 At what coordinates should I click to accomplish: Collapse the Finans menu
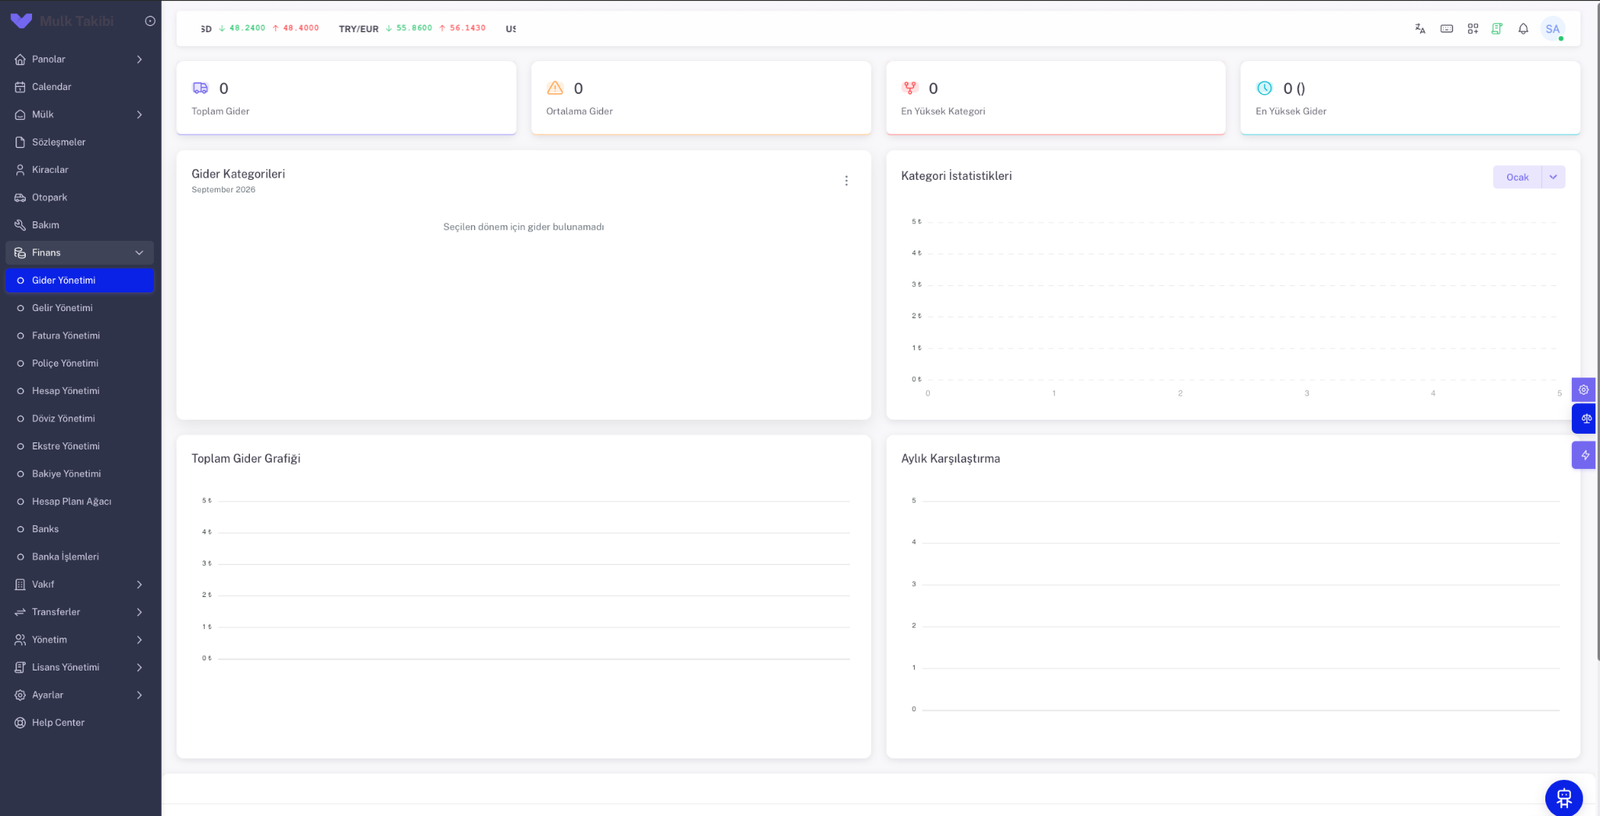(80, 253)
